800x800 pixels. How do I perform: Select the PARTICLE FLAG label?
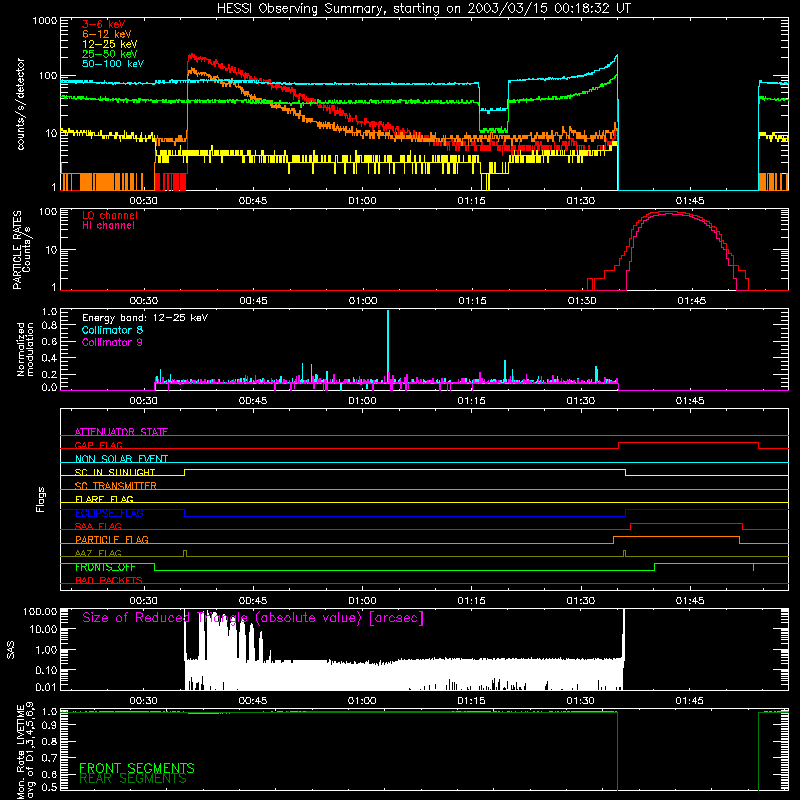(112, 539)
